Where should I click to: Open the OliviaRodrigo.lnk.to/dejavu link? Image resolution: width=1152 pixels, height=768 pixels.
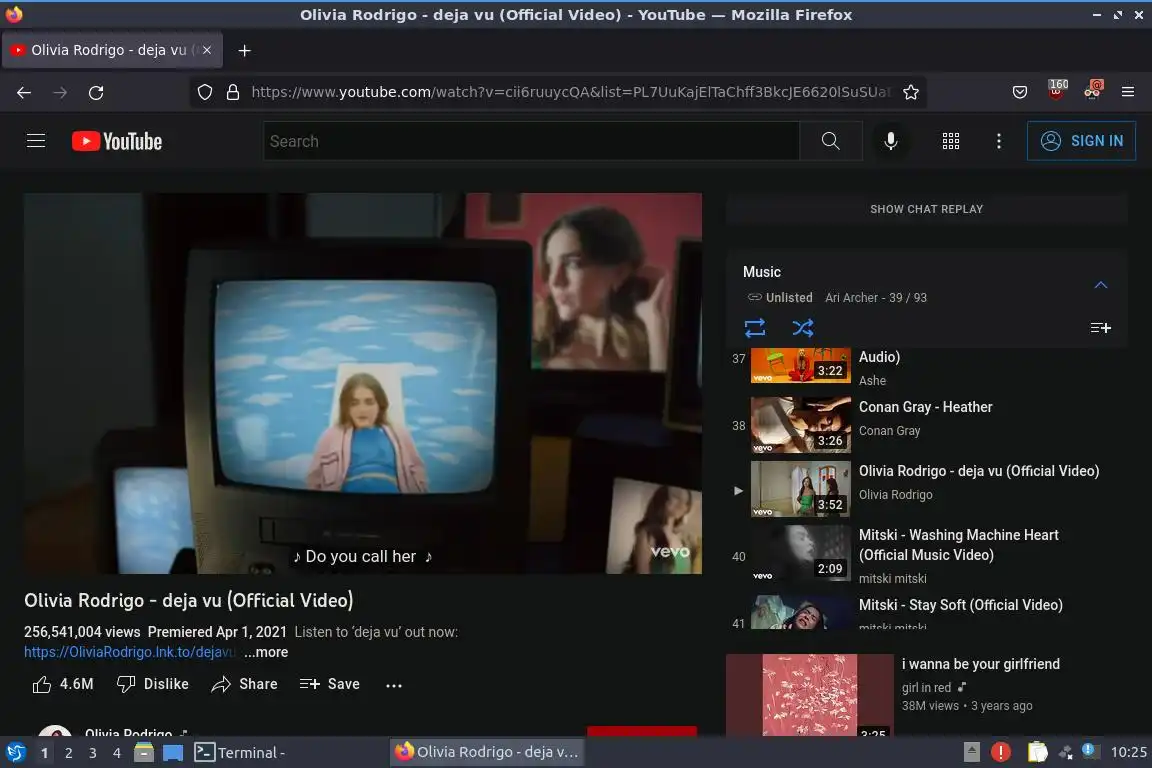click(x=129, y=652)
